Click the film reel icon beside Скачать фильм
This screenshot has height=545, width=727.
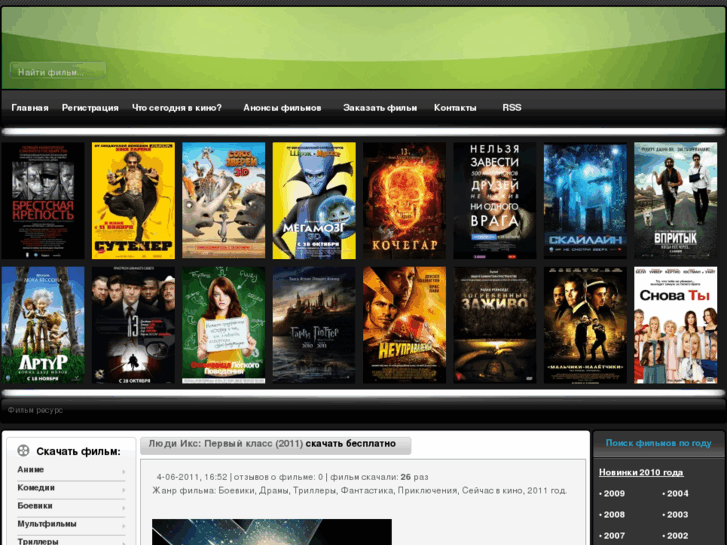click(23, 450)
